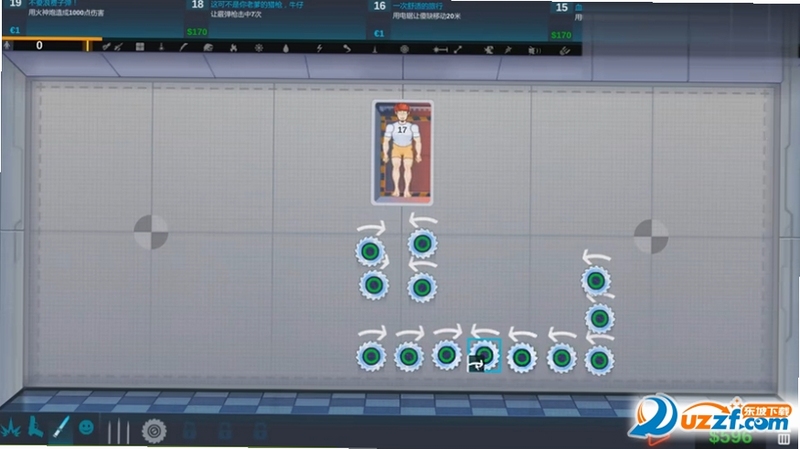This screenshot has height=449, width=800.
Task: Open the smiley face category
Action: pos(86,427)
